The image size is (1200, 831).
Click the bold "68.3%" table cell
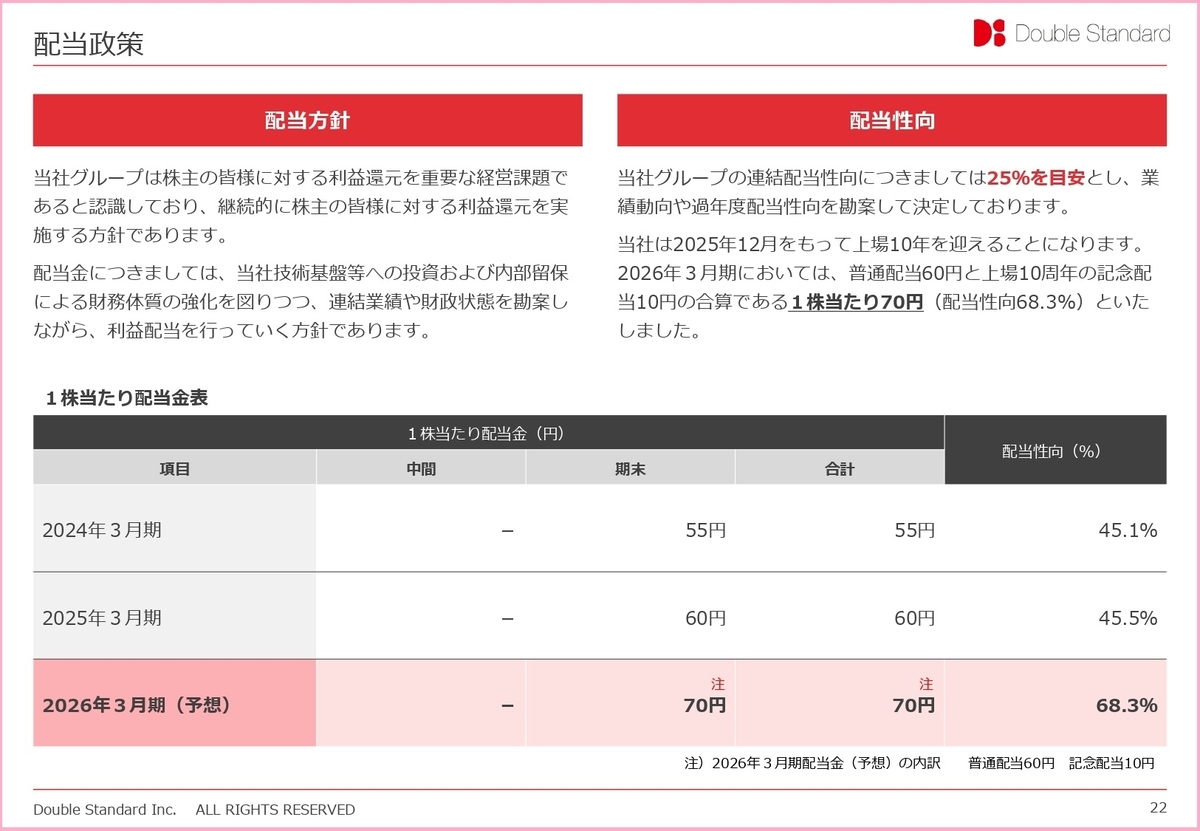[1127, 705]
